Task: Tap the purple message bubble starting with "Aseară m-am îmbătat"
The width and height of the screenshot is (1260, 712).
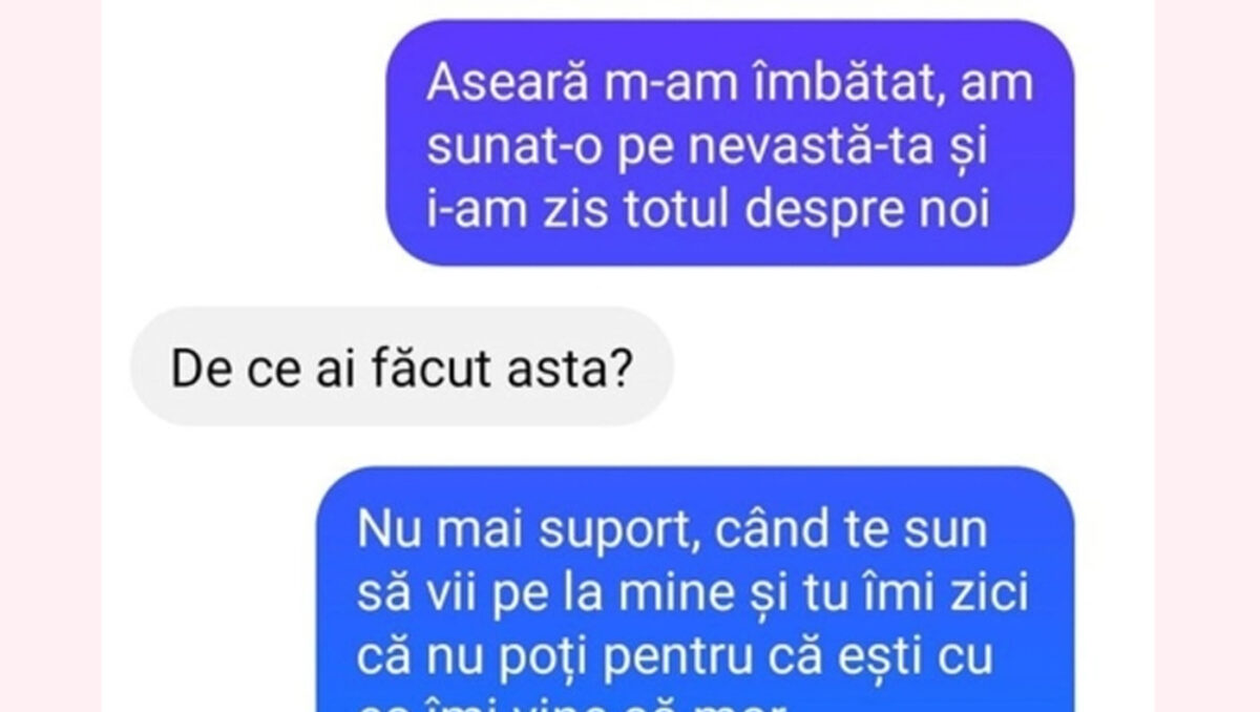Action: pyautogui.click(x=730, y=143)
